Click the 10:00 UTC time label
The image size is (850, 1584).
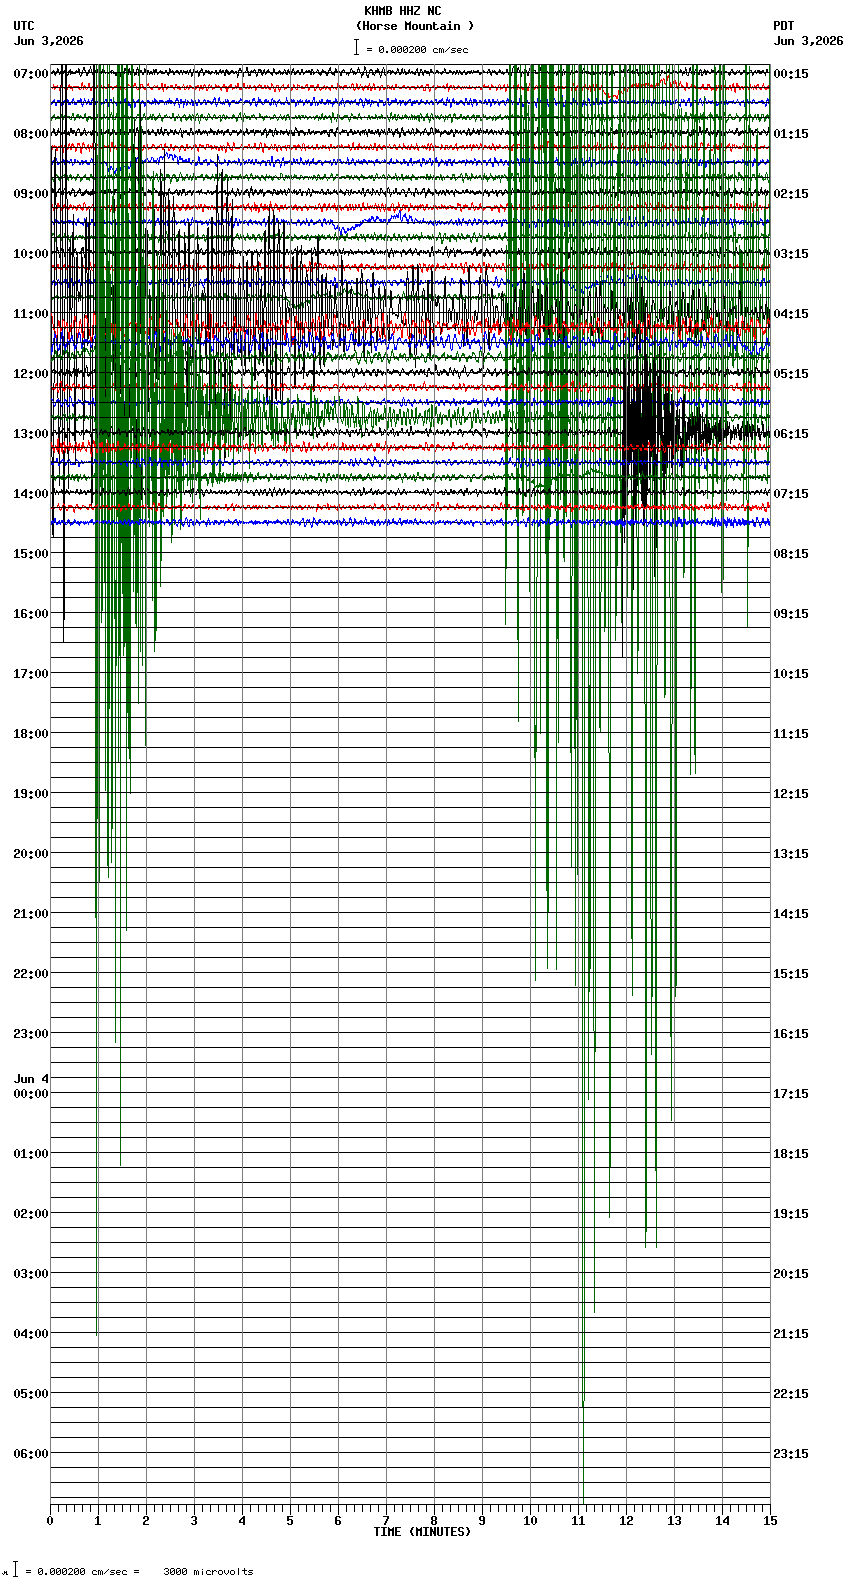point(31,254)
